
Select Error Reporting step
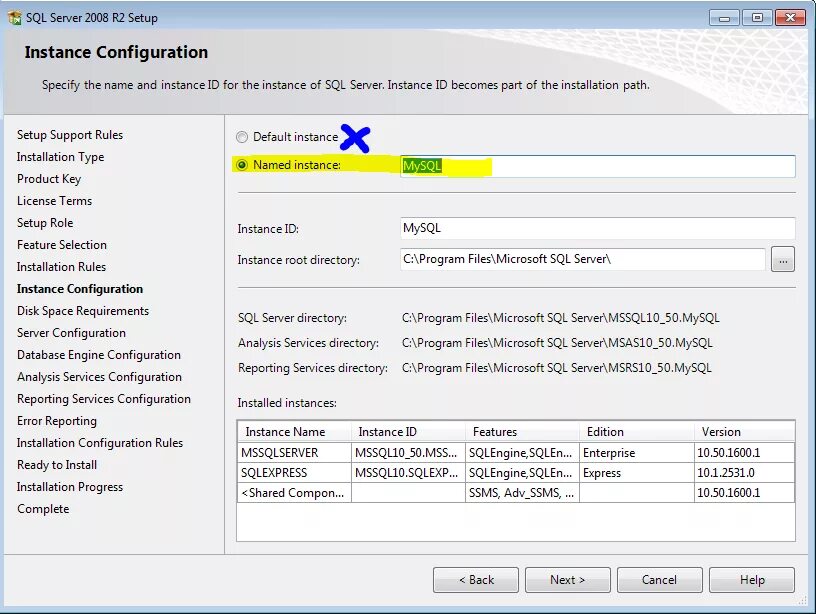57,420
